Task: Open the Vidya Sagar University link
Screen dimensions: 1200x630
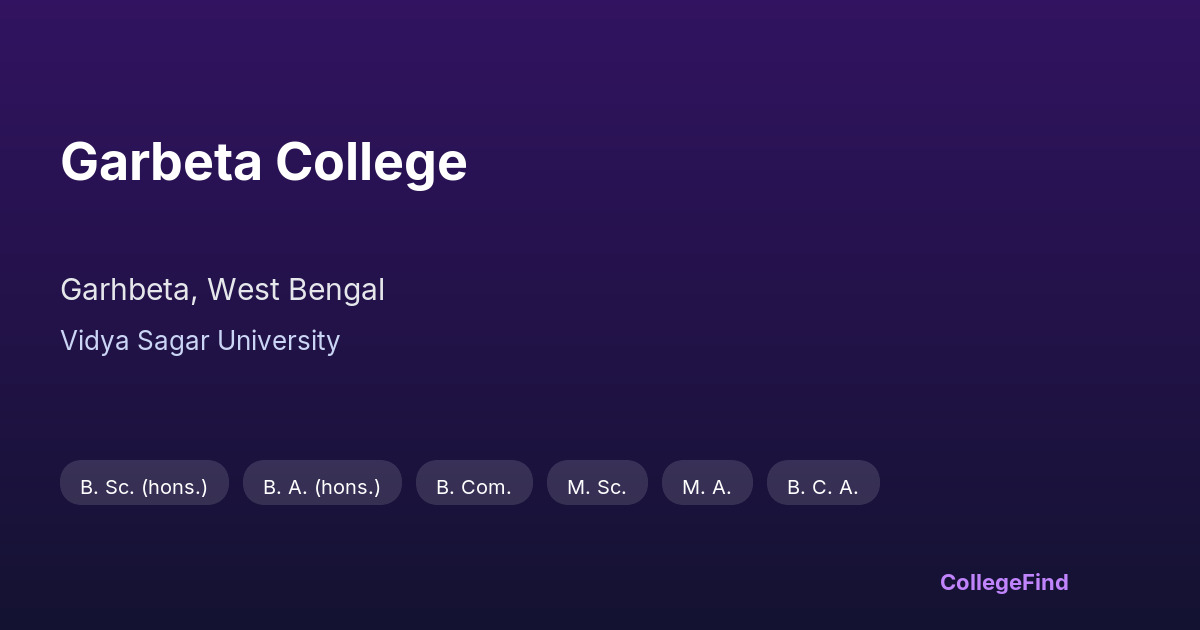Action: pos(200,341)
